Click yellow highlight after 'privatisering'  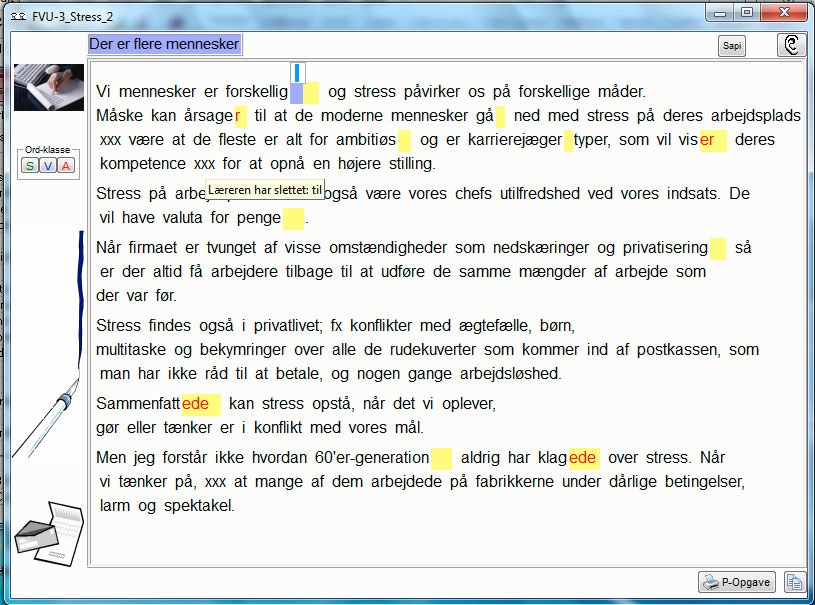(718, 248)
